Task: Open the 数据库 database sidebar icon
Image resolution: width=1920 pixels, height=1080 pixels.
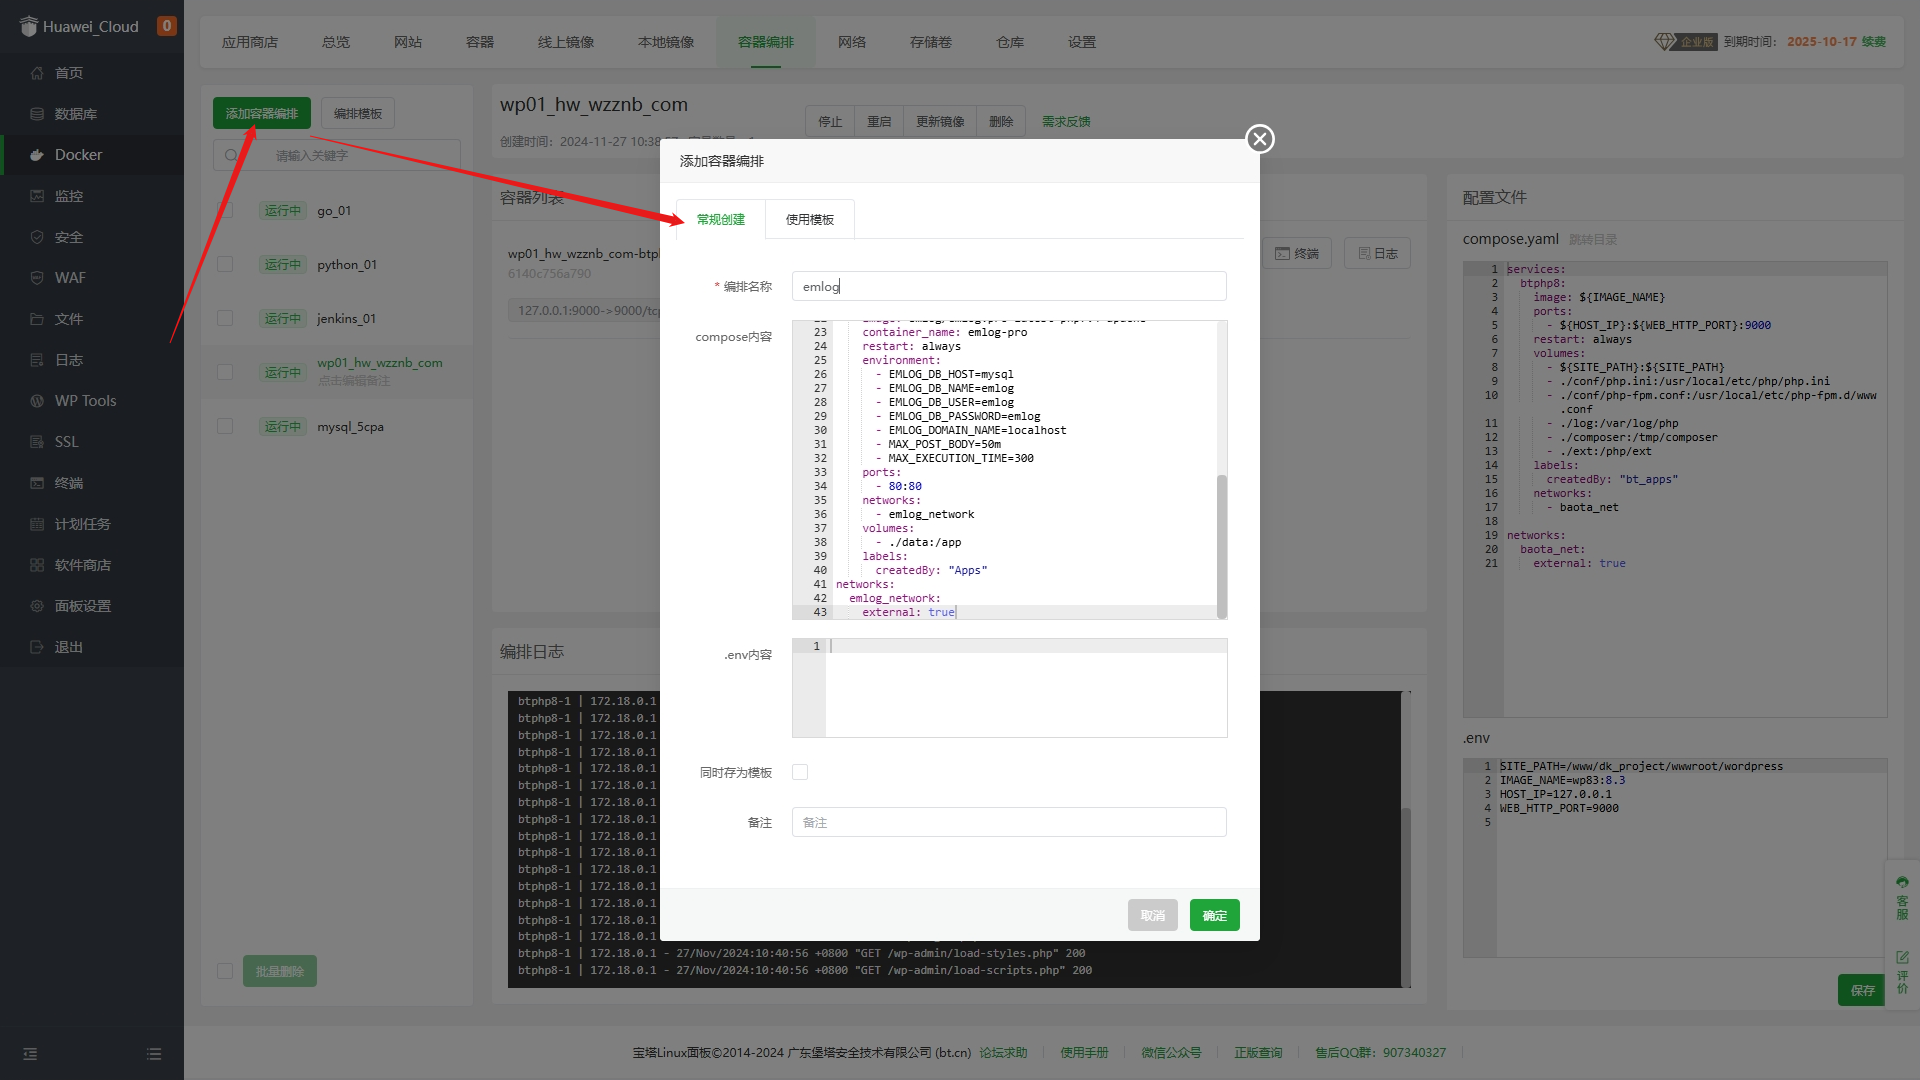Action: point(37,114)
